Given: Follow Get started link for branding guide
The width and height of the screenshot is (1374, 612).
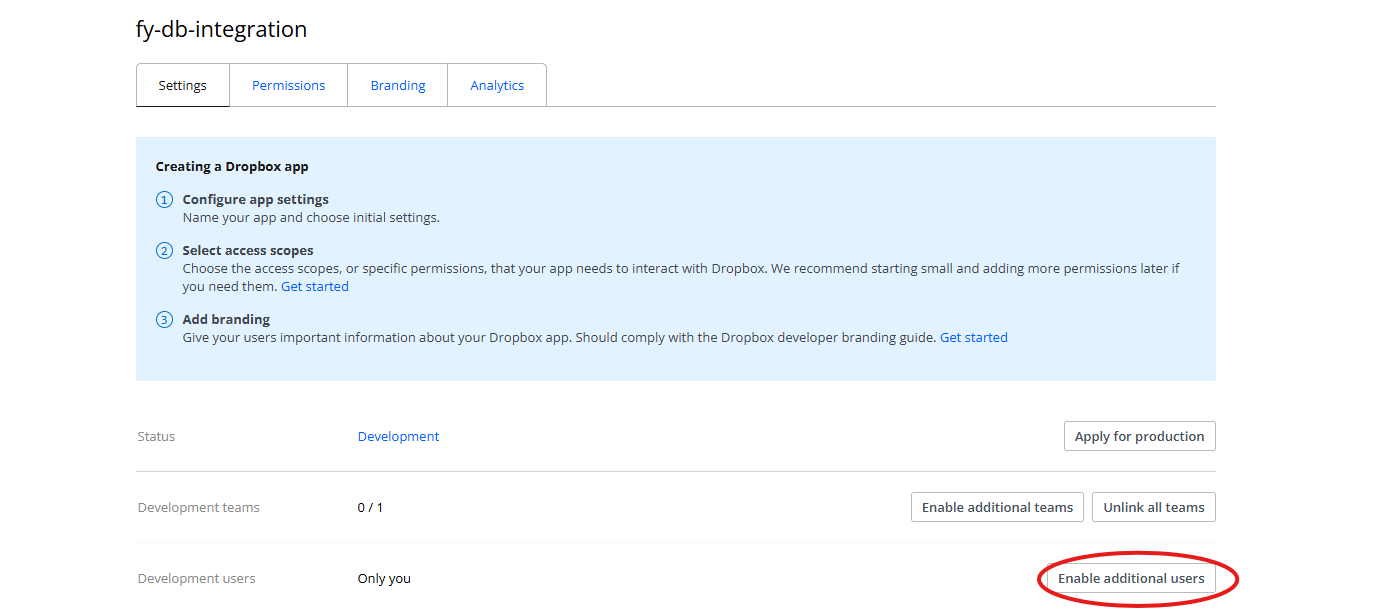Looking at the screenshot, I should pos(974,337).
